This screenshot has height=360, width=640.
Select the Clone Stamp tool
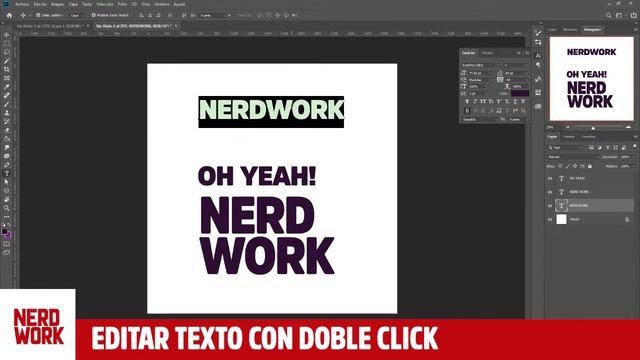7,113
